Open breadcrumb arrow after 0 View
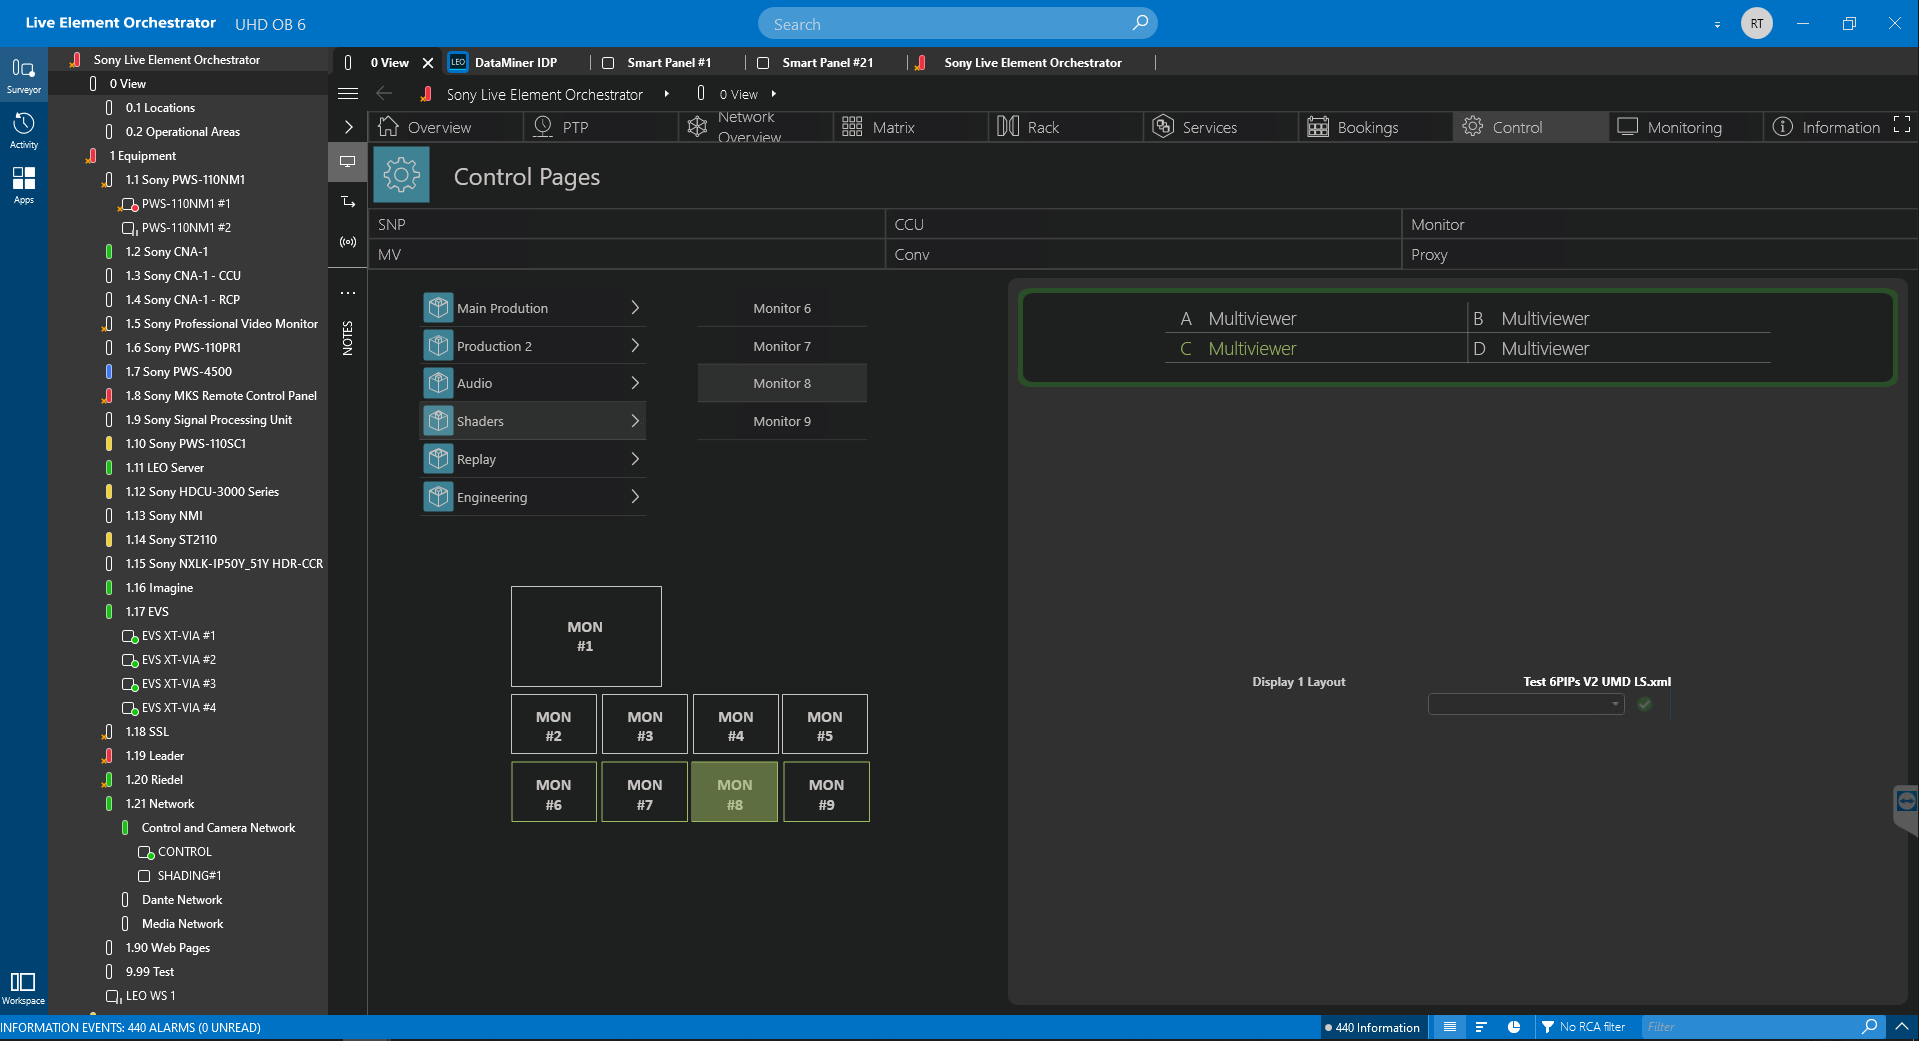The width and height of the screenshot is (1919, 1041). (x=773, y=94)
